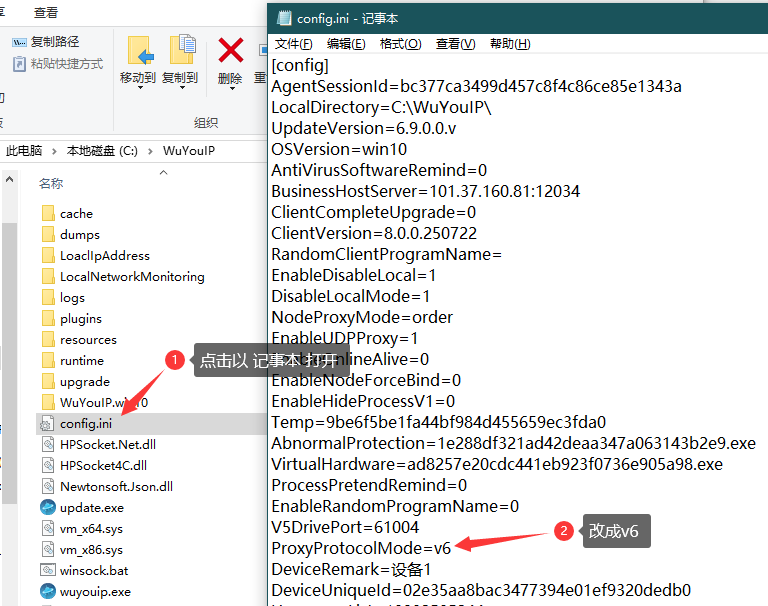Click the V5DrivePort=61004 line
Viewport: 768px width, 606px height.
[345, 528]
